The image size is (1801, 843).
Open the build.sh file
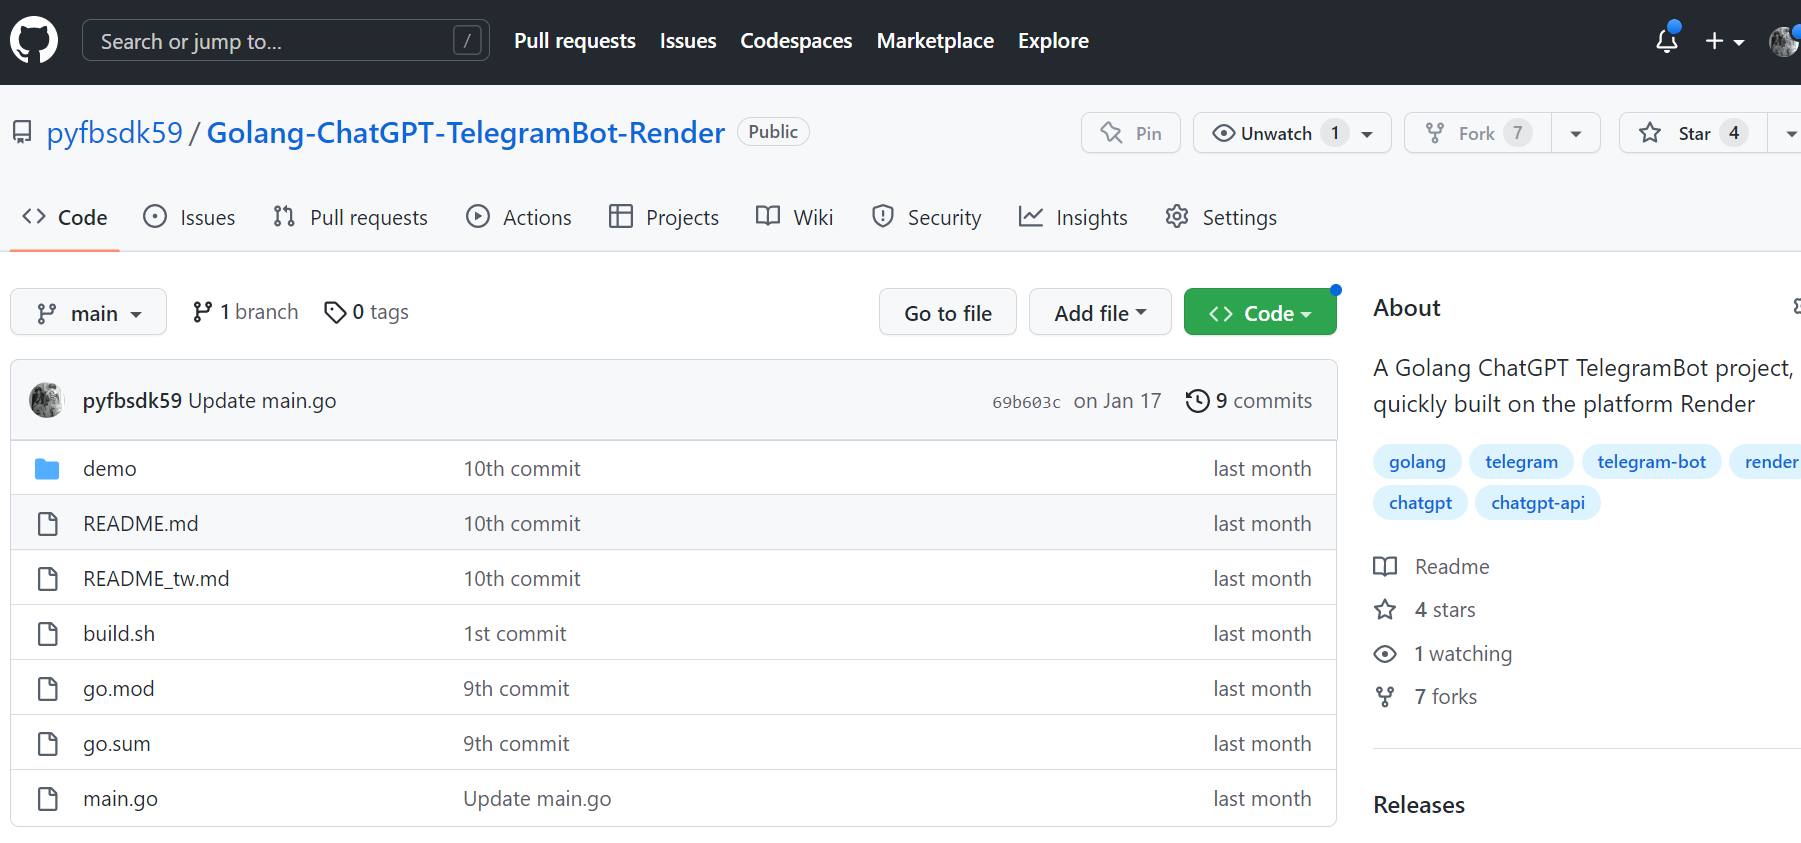point(119,634)
